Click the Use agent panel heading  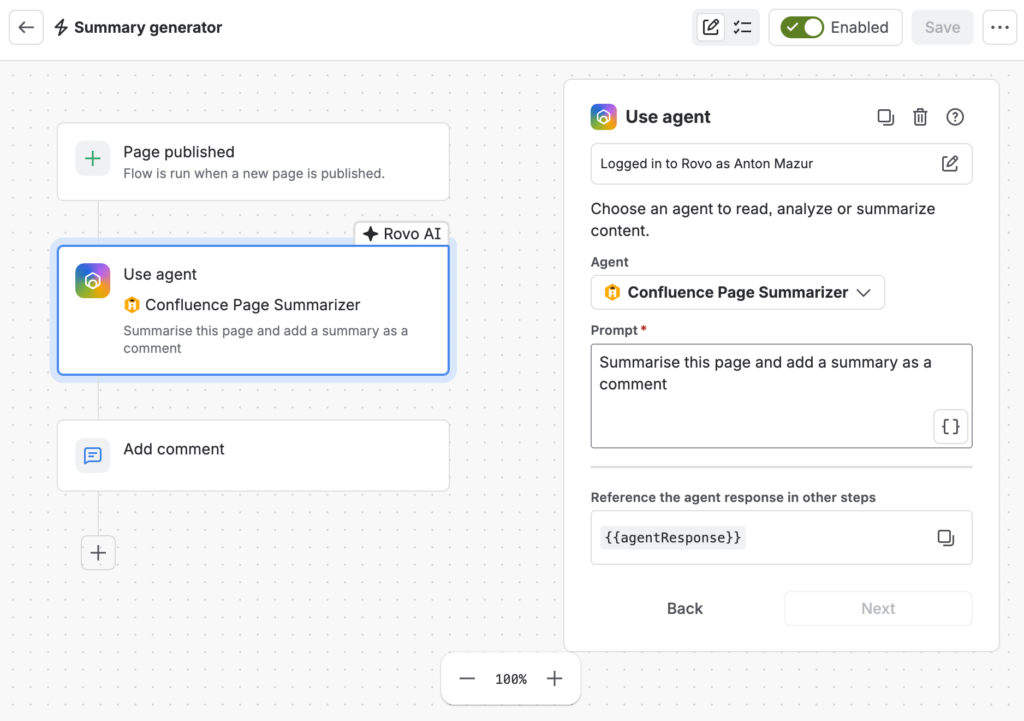[667, 117]
